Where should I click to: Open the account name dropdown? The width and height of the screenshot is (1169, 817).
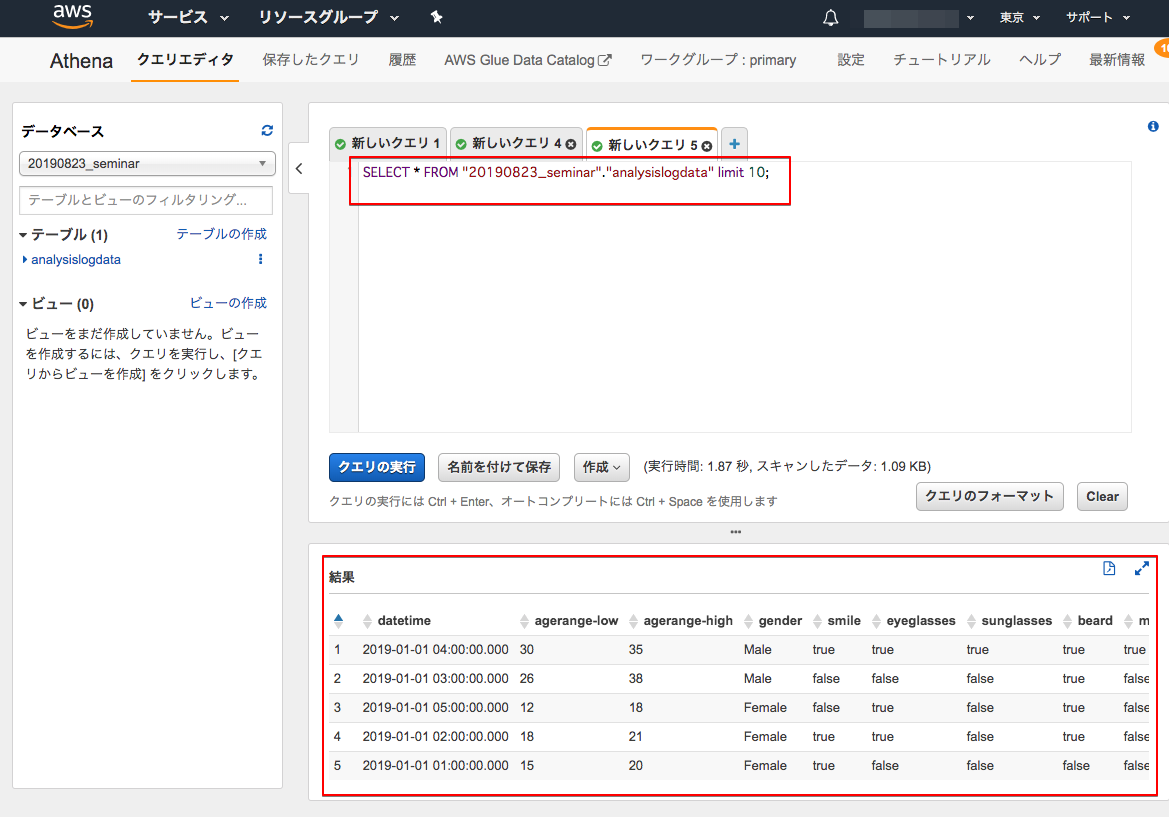[x=918, y=18]
